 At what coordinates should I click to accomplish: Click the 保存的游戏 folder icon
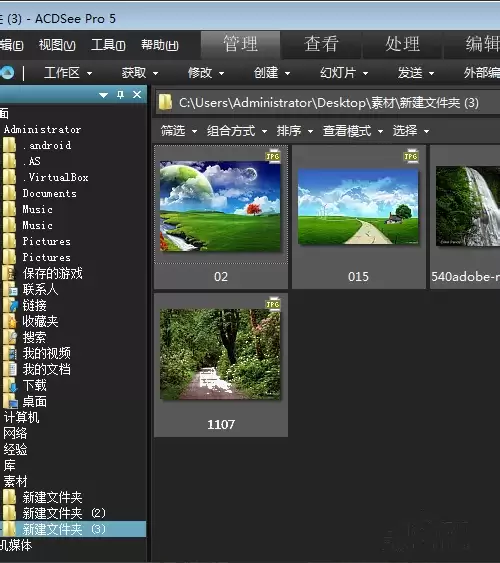[x=9, y=274]
